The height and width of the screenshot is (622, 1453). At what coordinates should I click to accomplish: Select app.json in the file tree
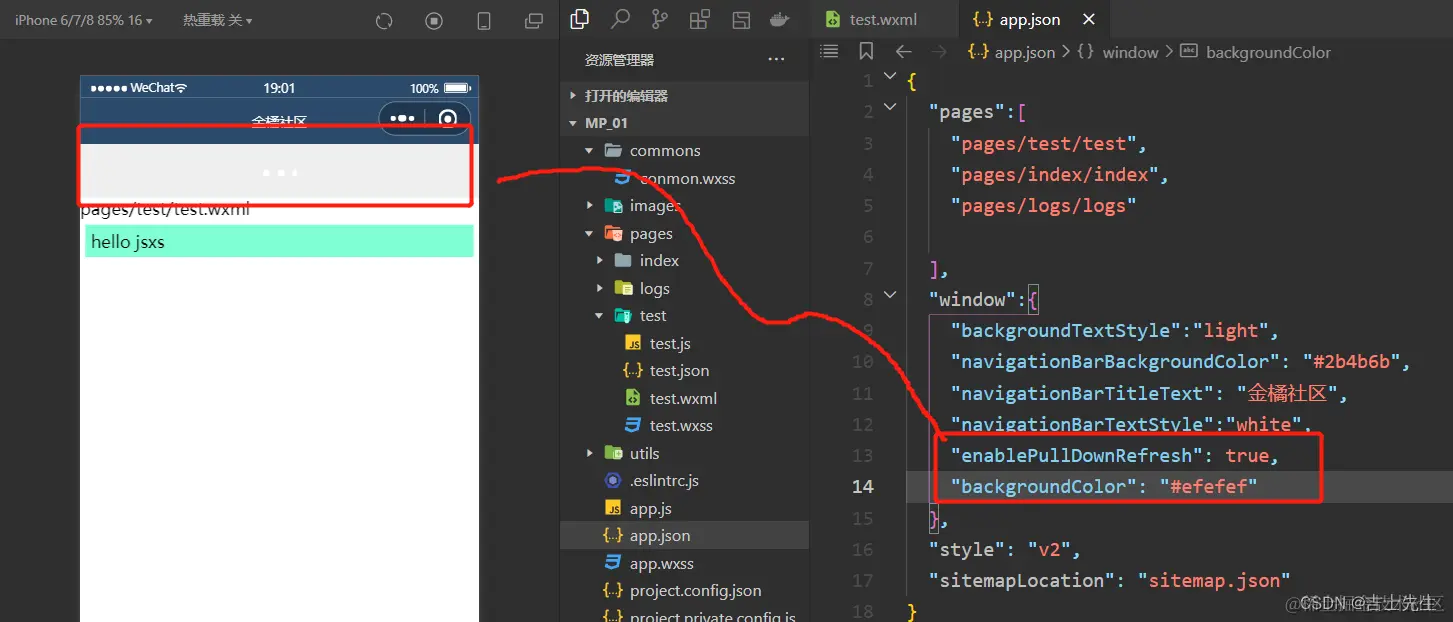click(x=684, y=535)
